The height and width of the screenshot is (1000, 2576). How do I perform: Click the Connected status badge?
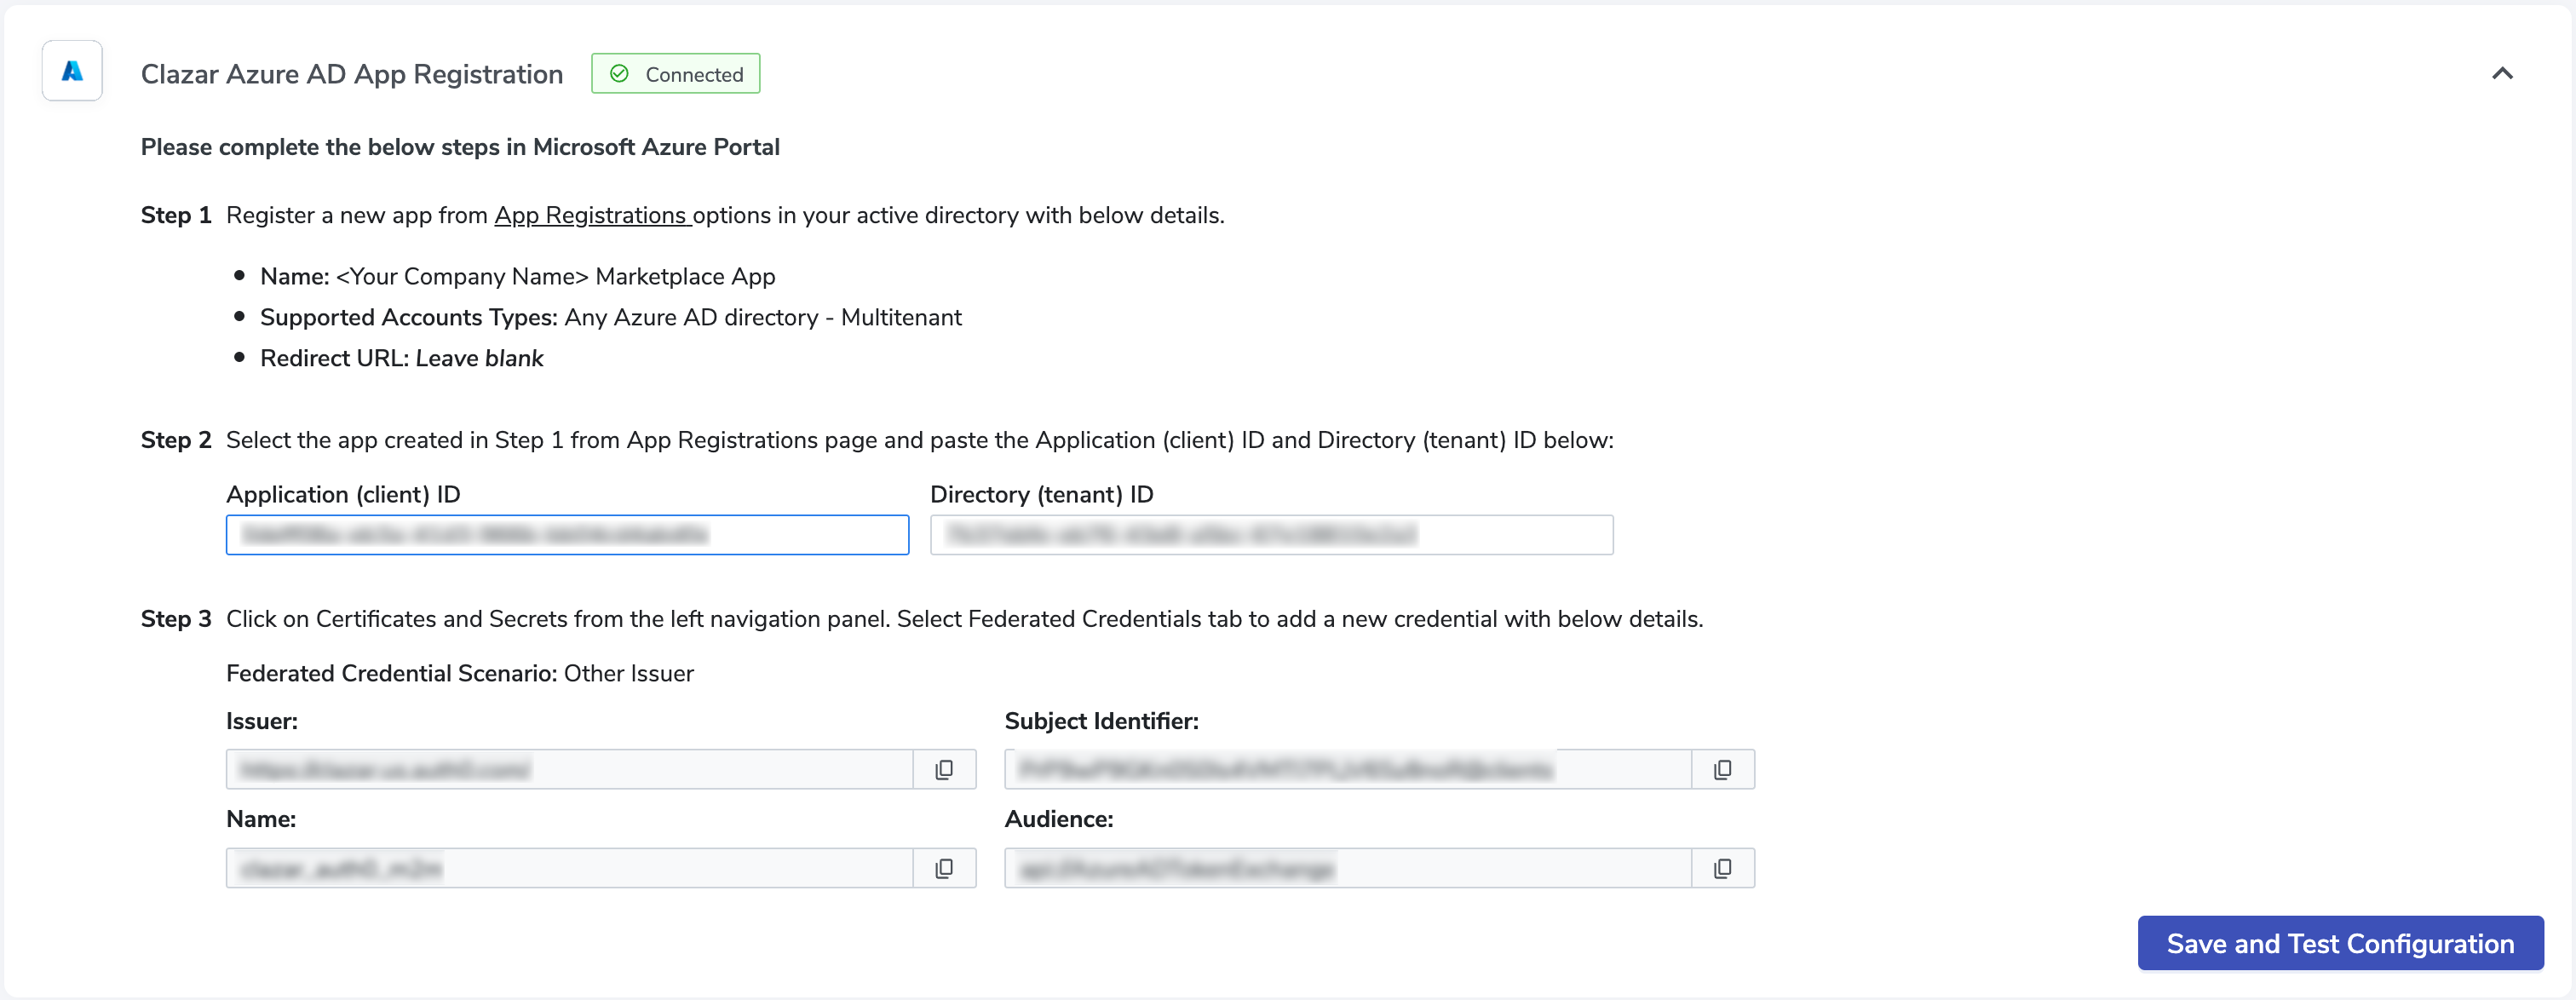(x=675, y=74)
